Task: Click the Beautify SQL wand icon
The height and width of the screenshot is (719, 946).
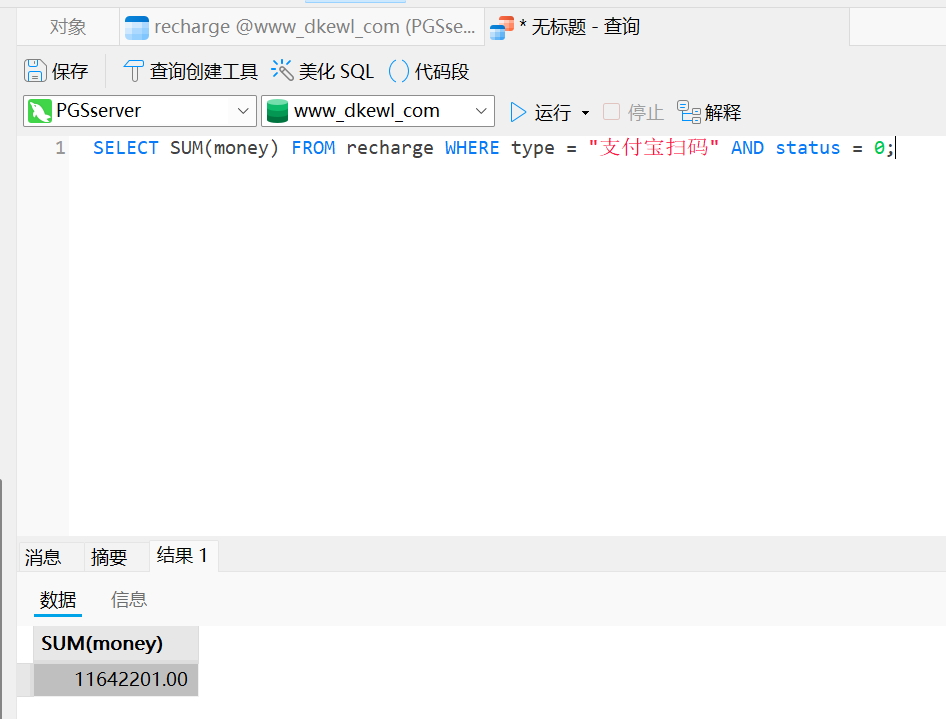Action: point(282,70)
